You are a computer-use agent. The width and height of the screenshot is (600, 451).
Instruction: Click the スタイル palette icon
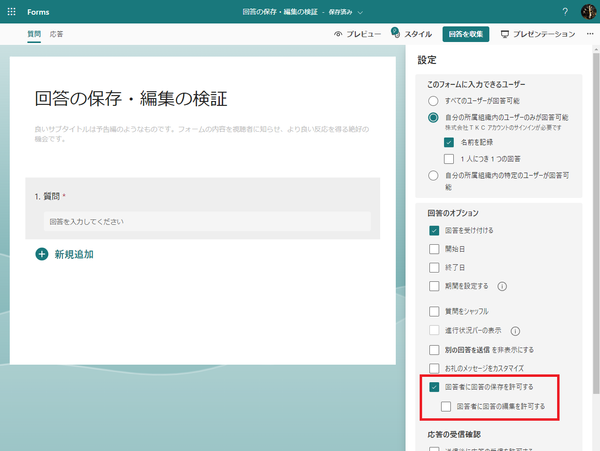click(x=395, y=33)
